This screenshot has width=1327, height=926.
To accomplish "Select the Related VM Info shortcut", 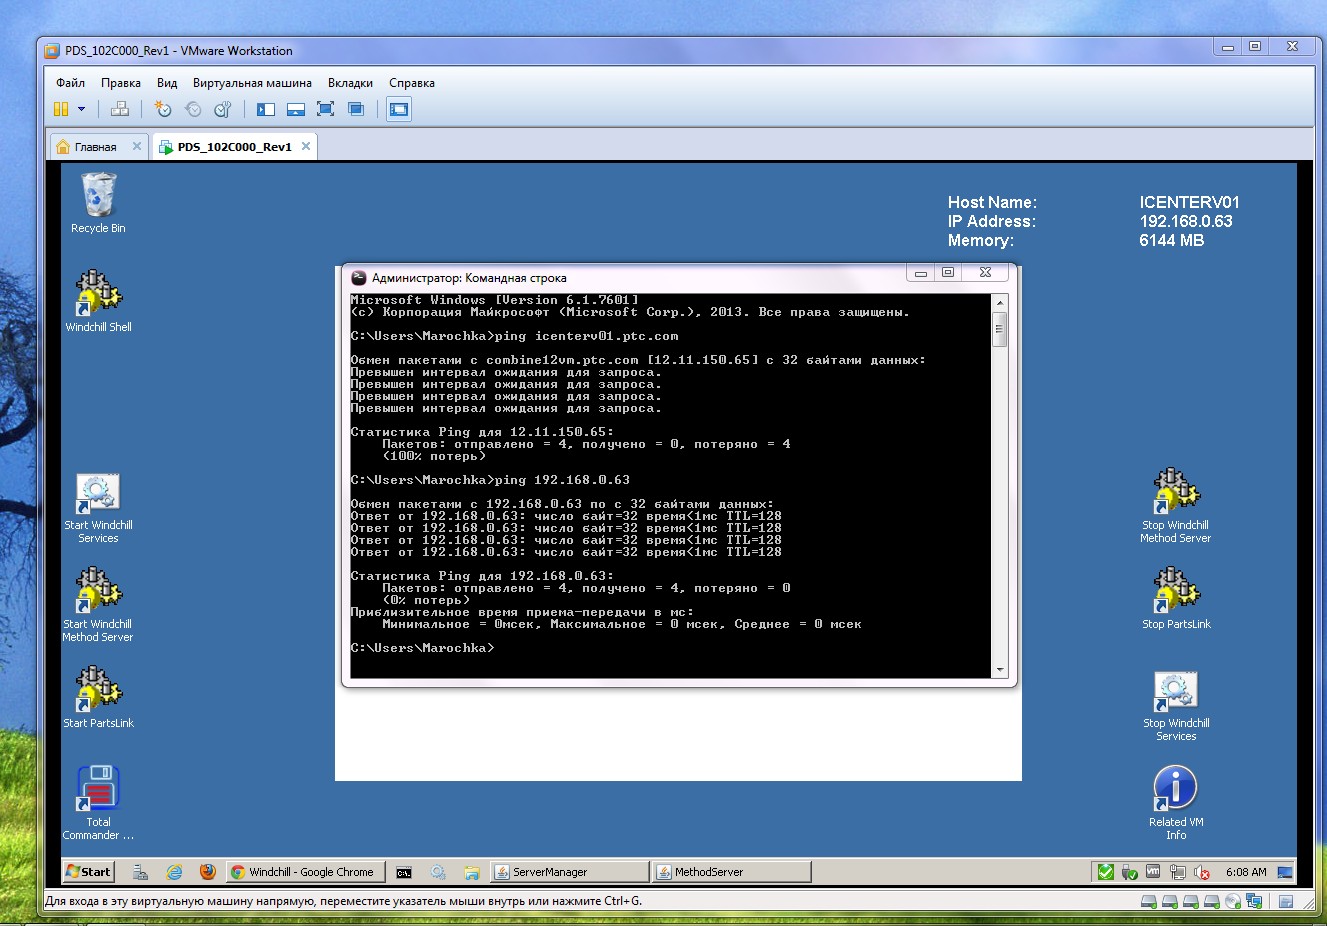I will 1176,803.
